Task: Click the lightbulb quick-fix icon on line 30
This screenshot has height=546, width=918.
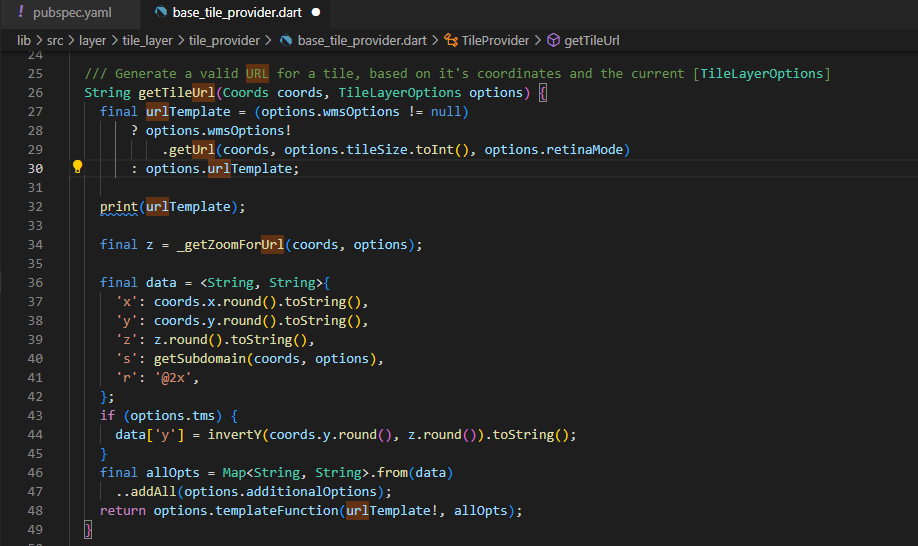Action: (77, 167)
